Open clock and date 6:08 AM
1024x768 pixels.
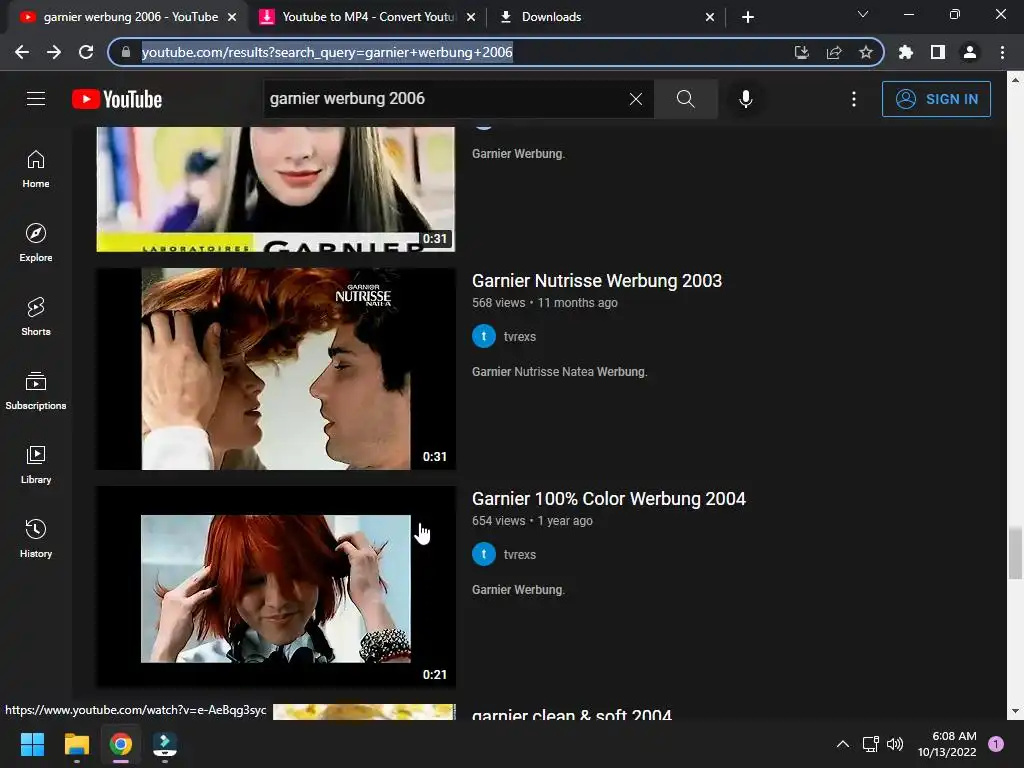(x=947, y=744)
